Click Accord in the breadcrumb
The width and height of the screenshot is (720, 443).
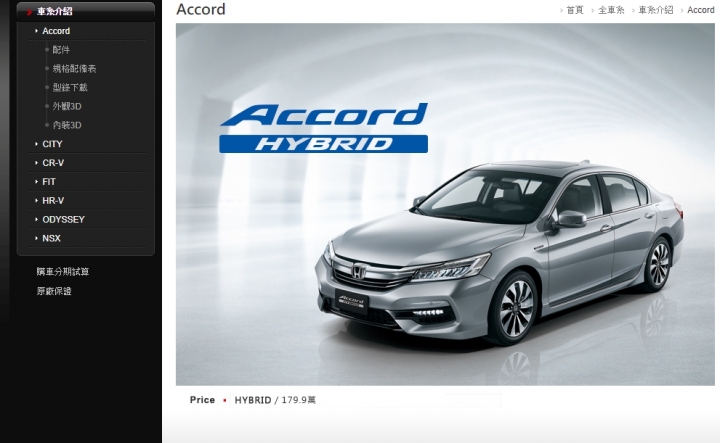click(x=701, y=10)
